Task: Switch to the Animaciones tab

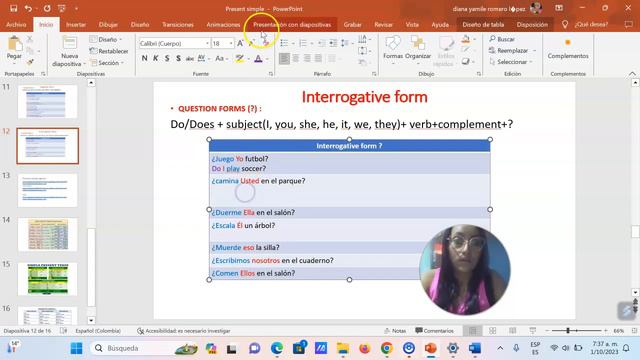Action: click(x=223, y=24)
